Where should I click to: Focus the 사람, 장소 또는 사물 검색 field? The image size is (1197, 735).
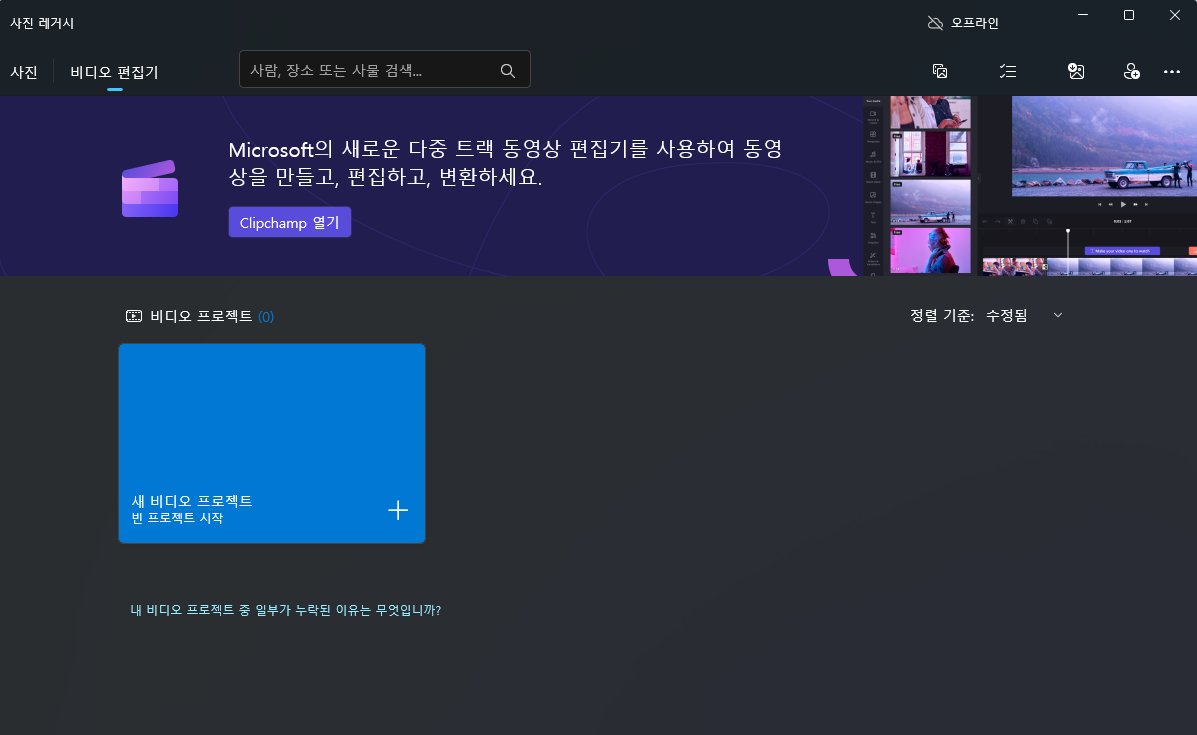pyautogui.click(x=384, y=69)
